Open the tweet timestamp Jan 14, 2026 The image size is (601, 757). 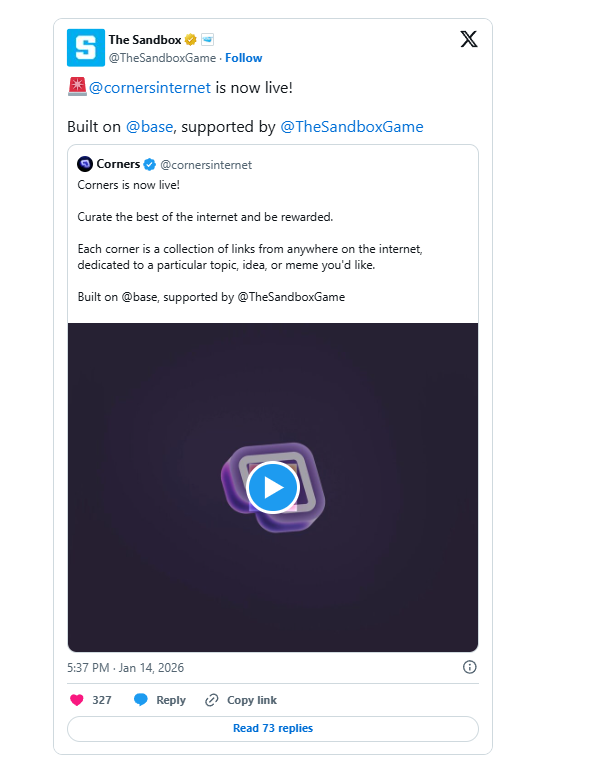click(126, 667)
